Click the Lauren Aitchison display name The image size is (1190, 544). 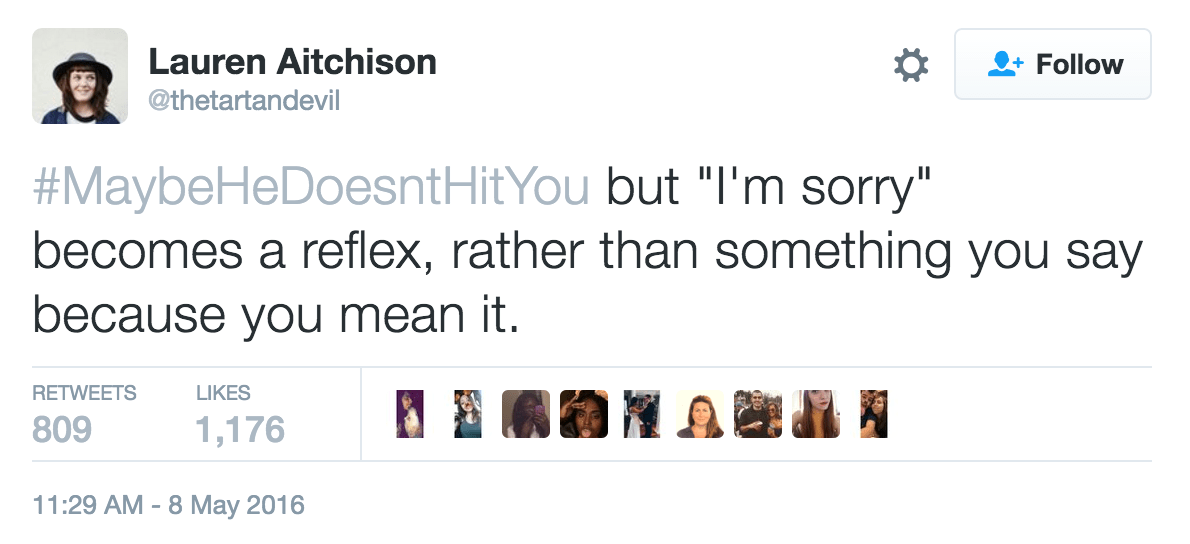[x=292, y=63]
